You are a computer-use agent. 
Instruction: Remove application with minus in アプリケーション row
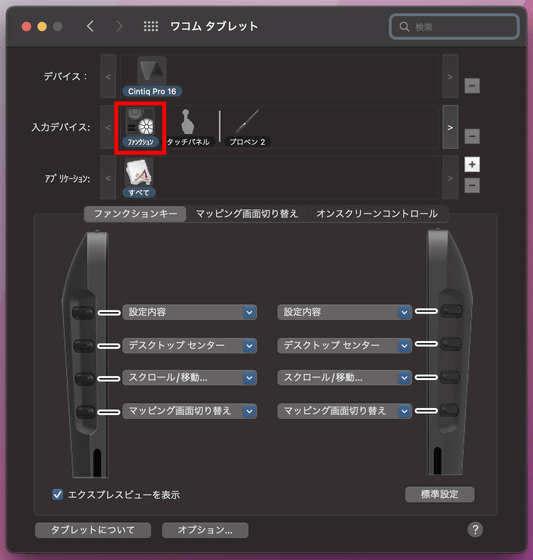(472, 185)
